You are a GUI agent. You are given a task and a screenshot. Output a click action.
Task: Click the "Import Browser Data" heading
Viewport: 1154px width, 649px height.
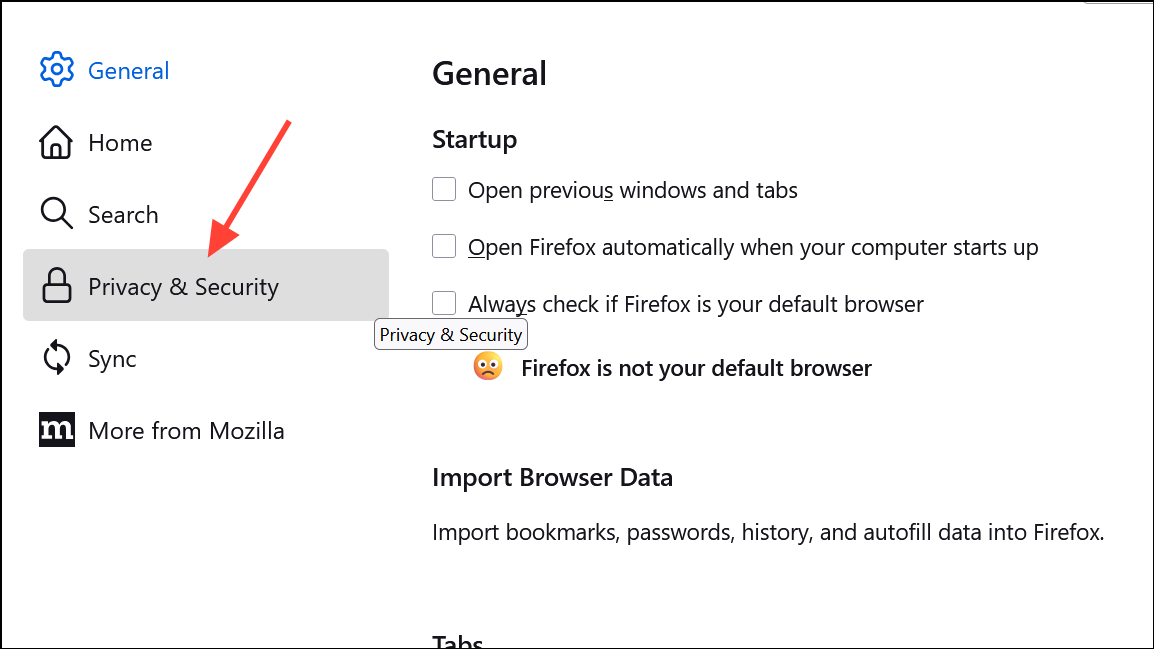pos(552,477)
